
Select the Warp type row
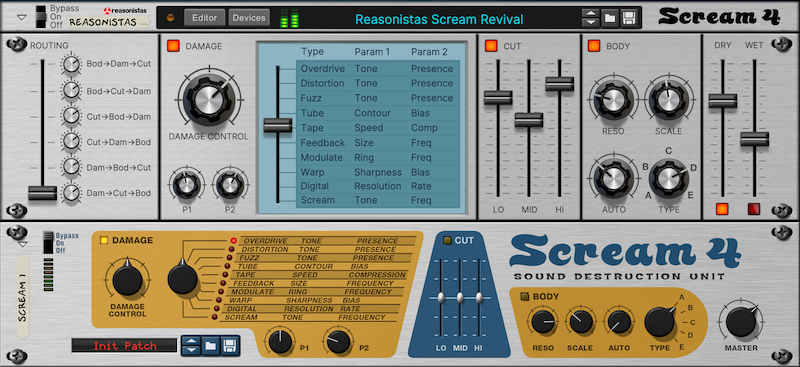click(x=378, y=172)
